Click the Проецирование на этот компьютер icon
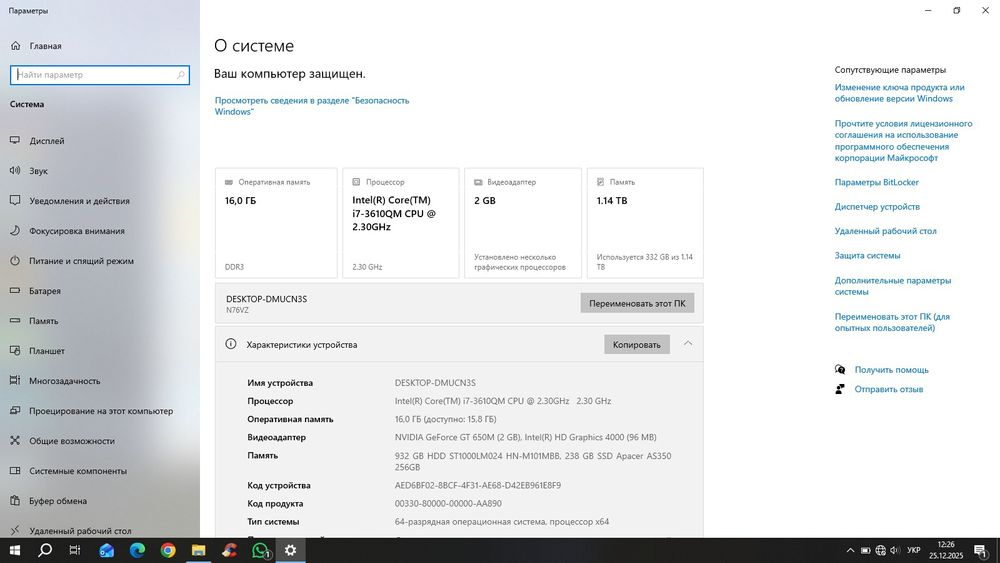This screenshot has width=1000, height=563. (x=15, y=411)
